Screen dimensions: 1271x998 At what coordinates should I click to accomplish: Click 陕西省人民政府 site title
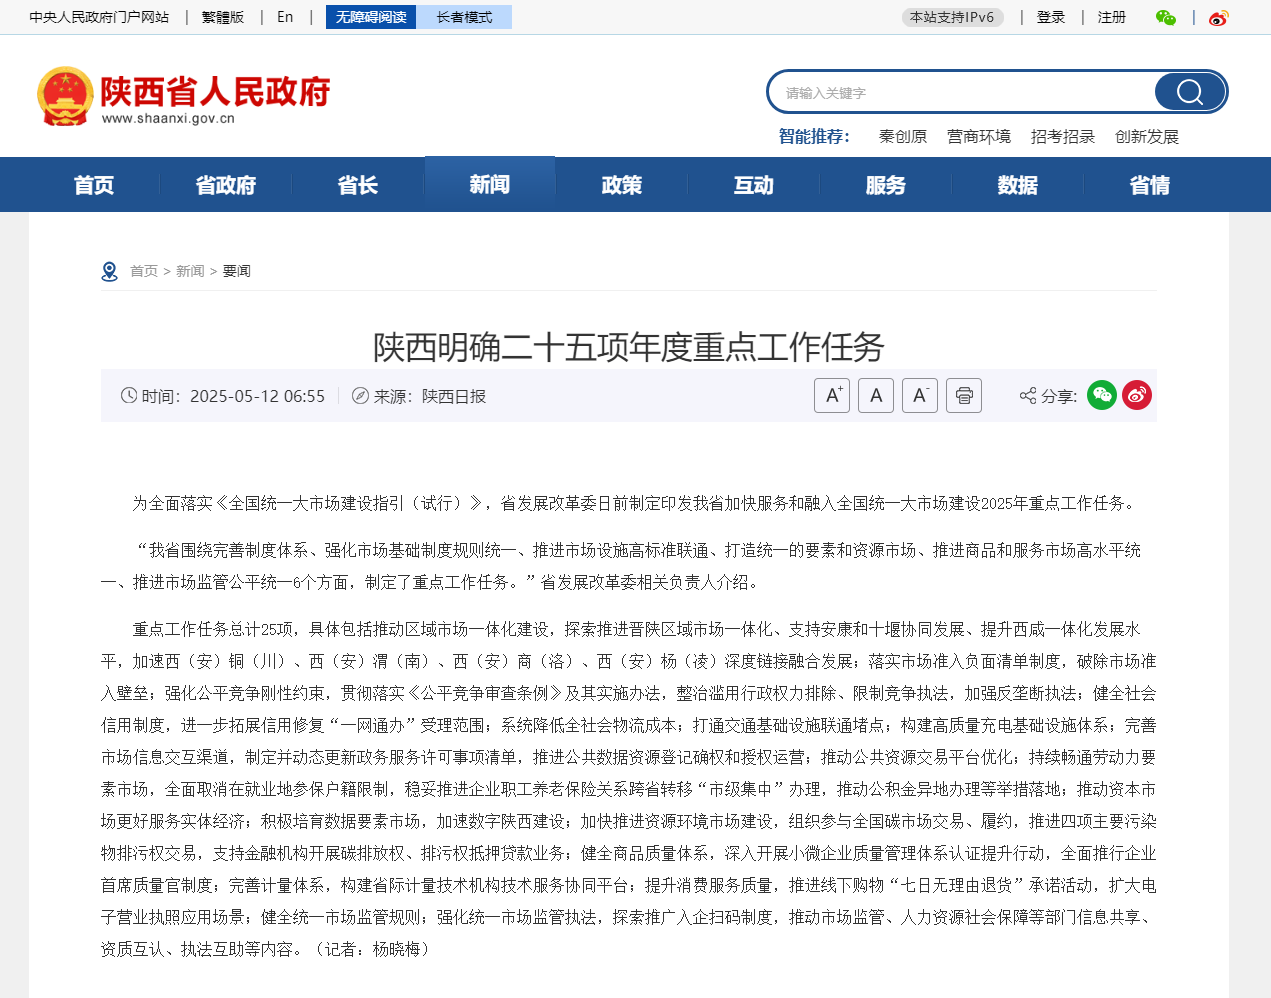pos(215,92)
